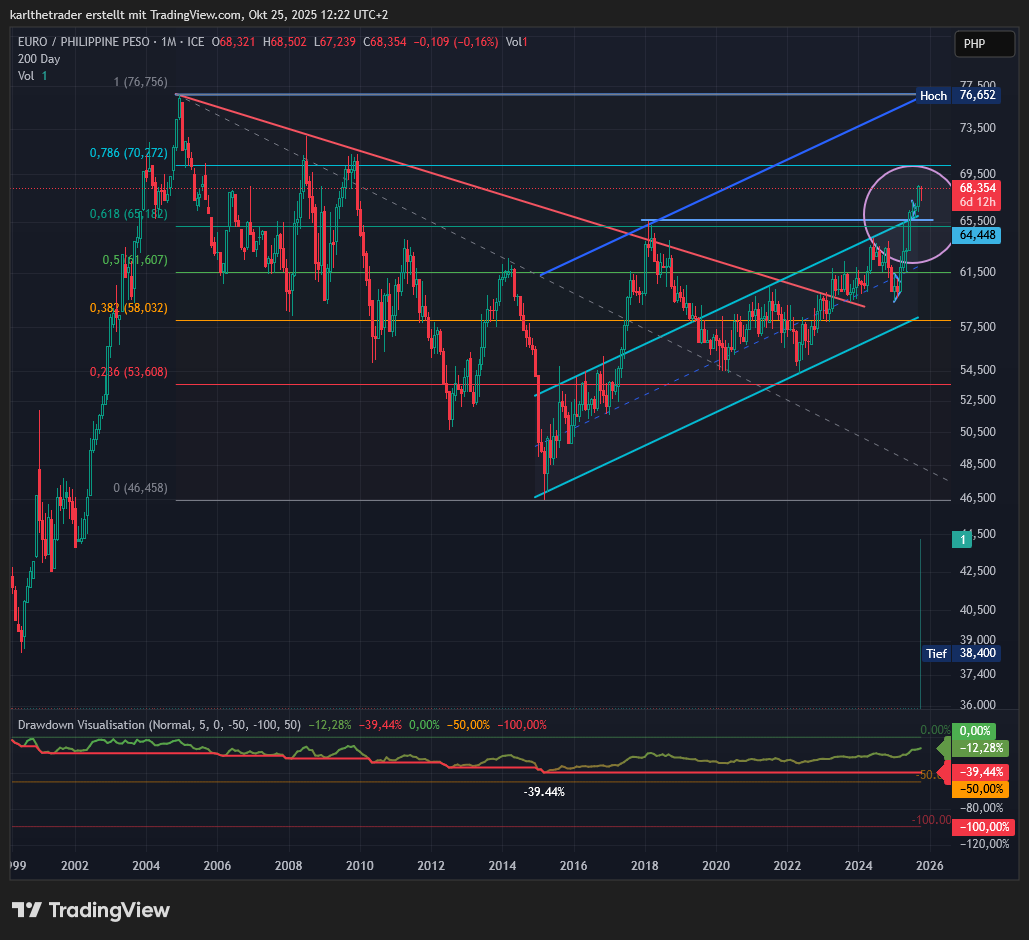Image resolution: width=1029 pixels, height=940 pixels.
Task: Select the Vol indicator legend
Action: [27, 76]
